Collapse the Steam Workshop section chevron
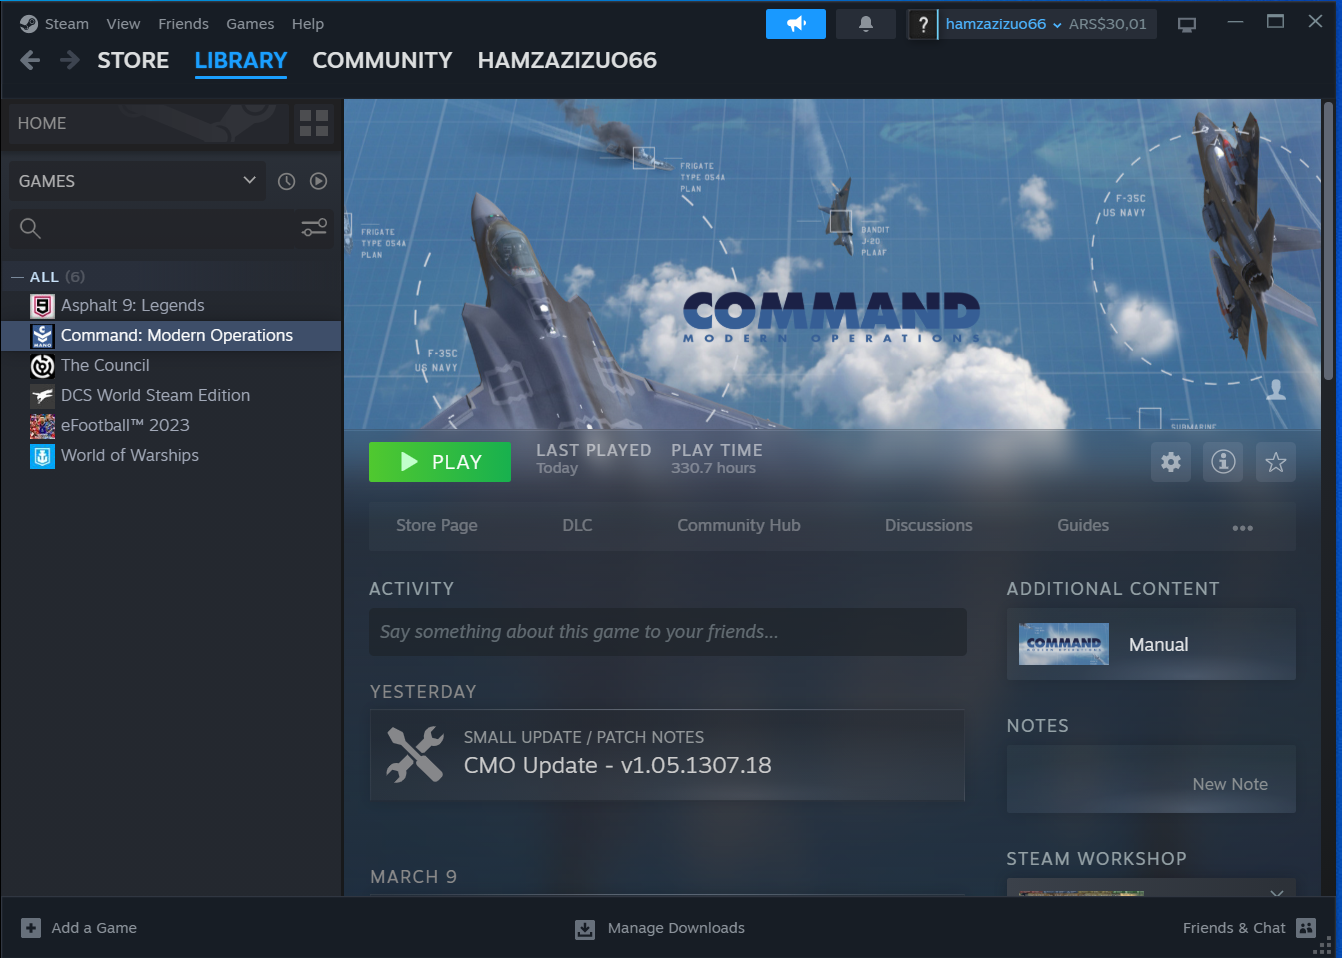 (1277, 891)
